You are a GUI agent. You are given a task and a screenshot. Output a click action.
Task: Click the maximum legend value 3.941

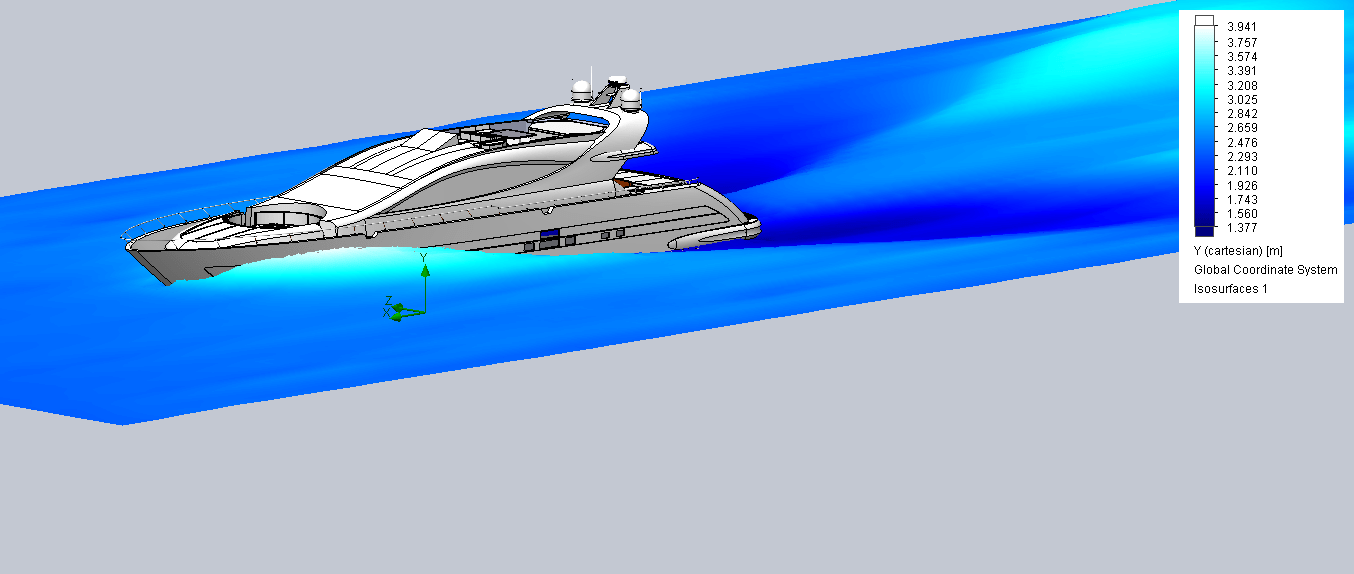[1242, 27]
